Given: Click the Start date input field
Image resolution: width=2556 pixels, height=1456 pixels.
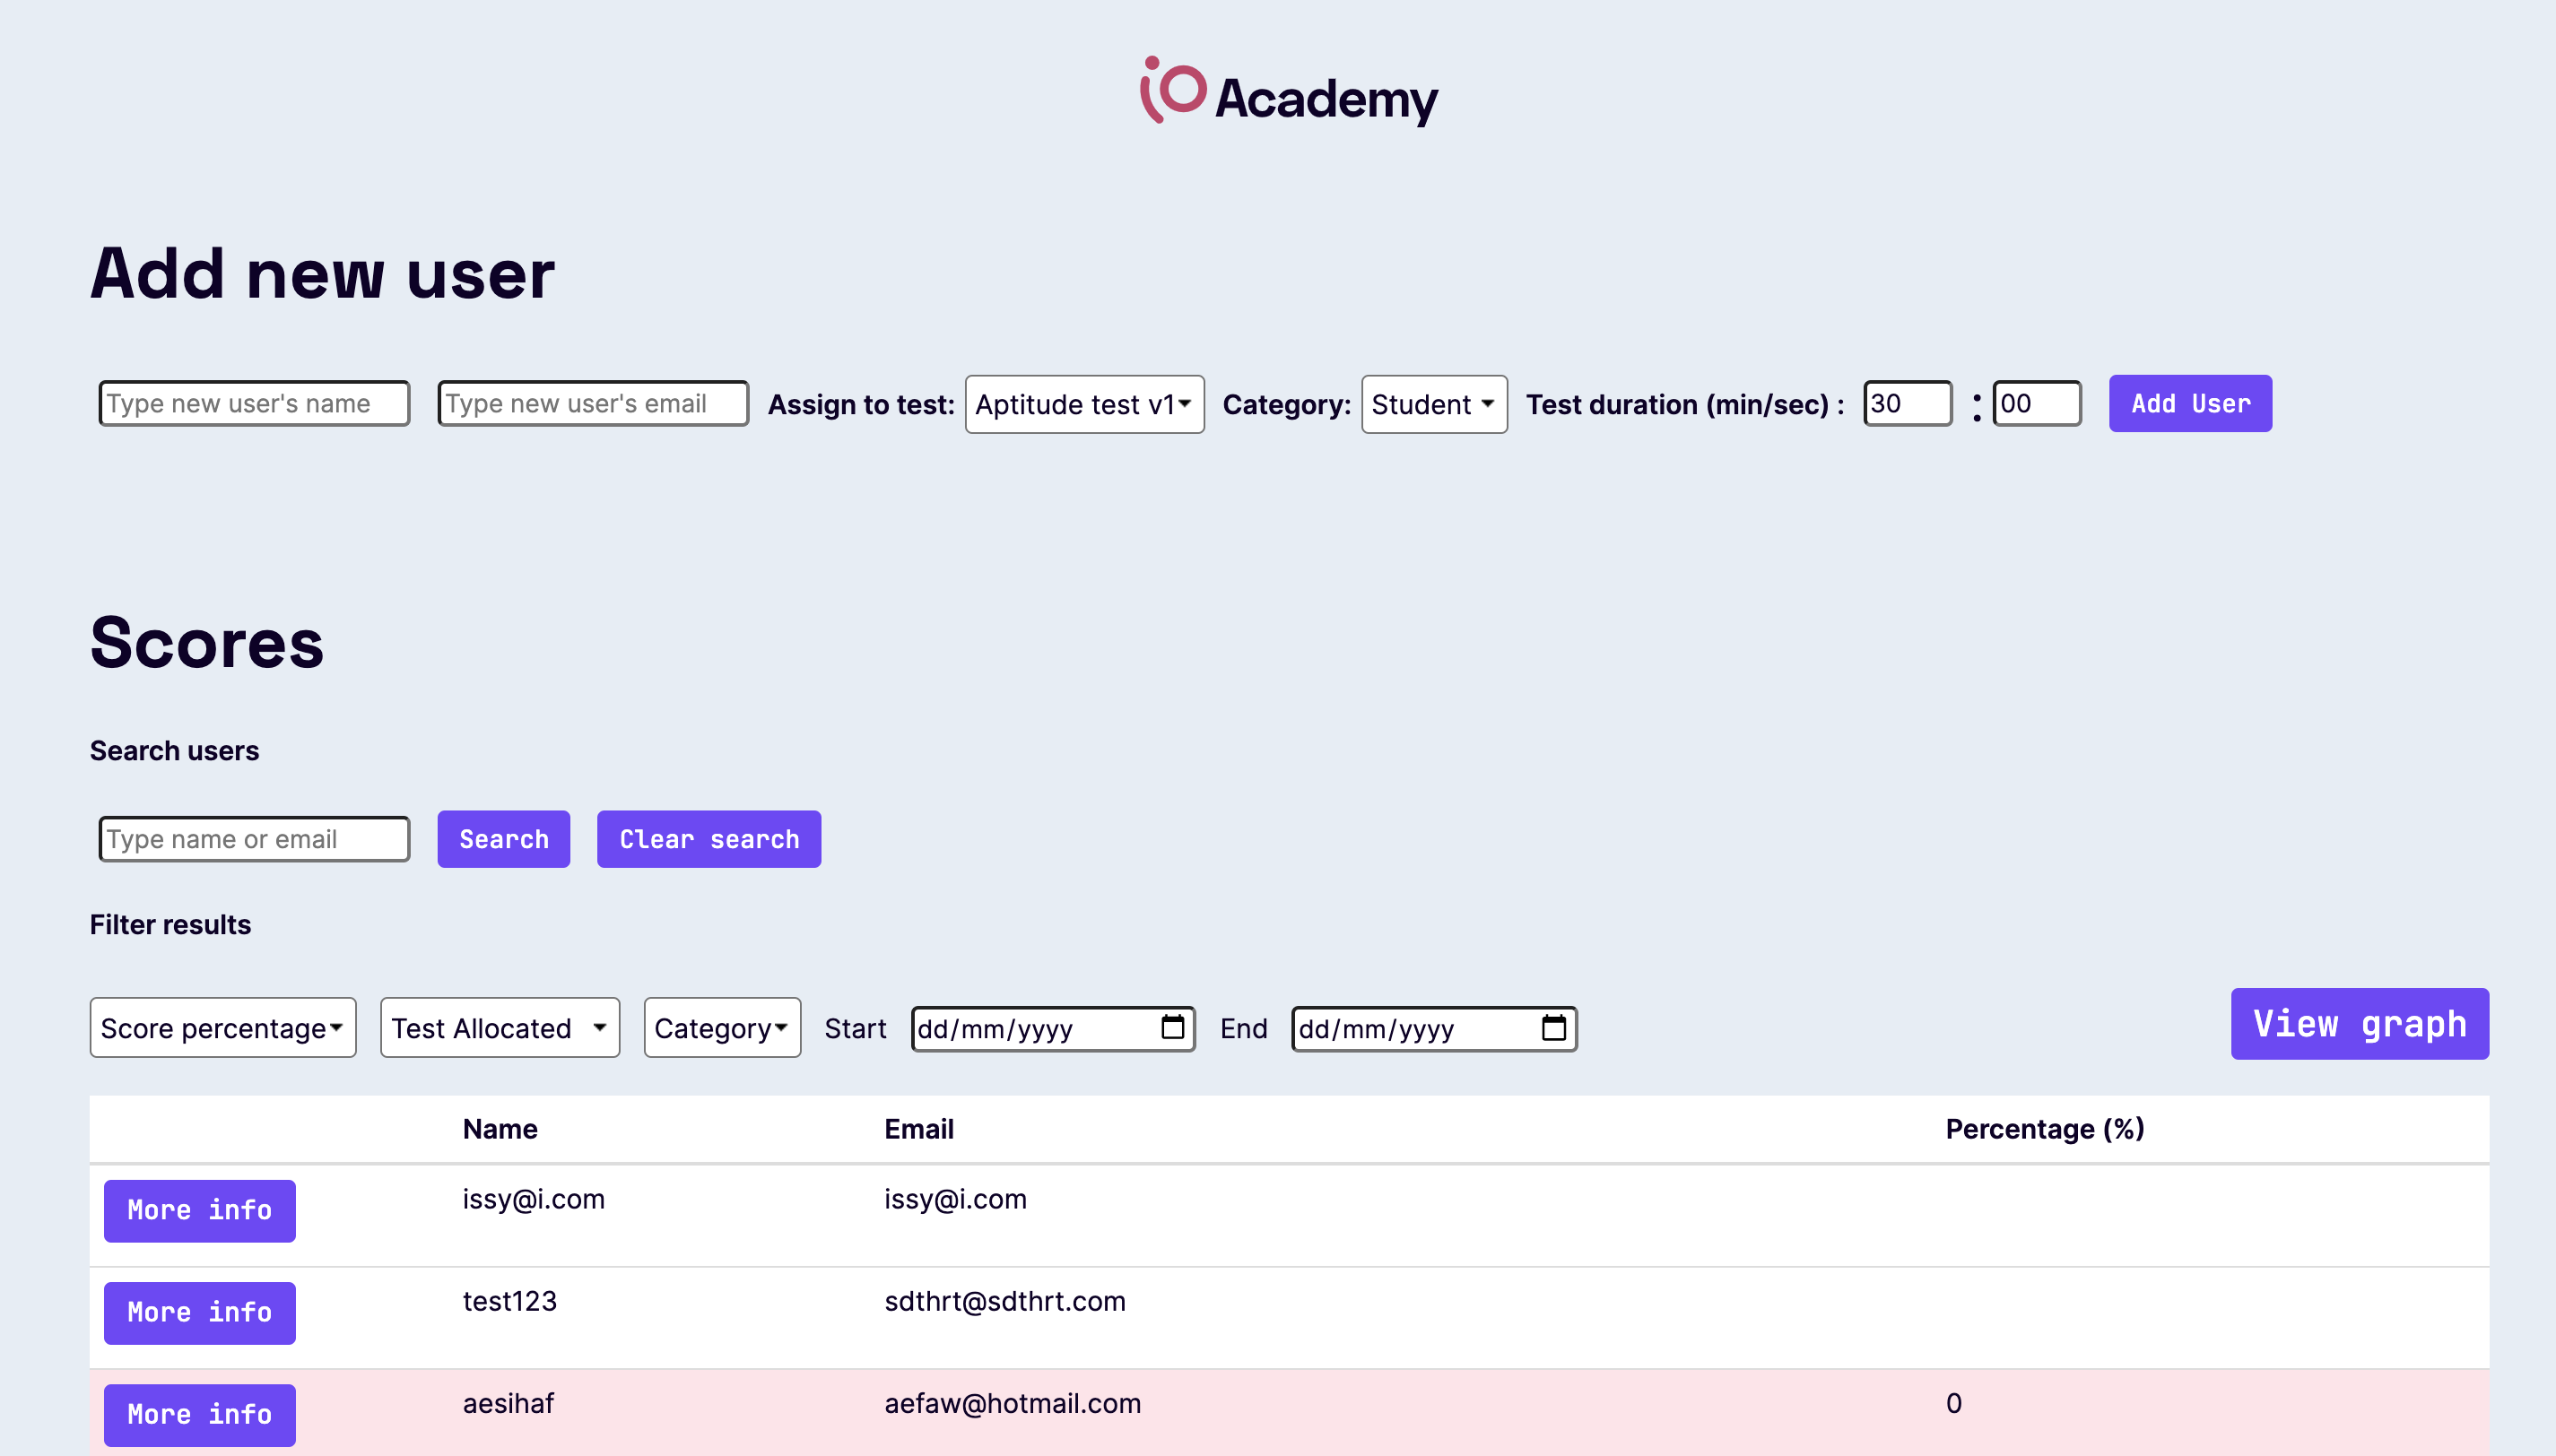Looking at the screenshot, I should [x=1053, y=1029].
